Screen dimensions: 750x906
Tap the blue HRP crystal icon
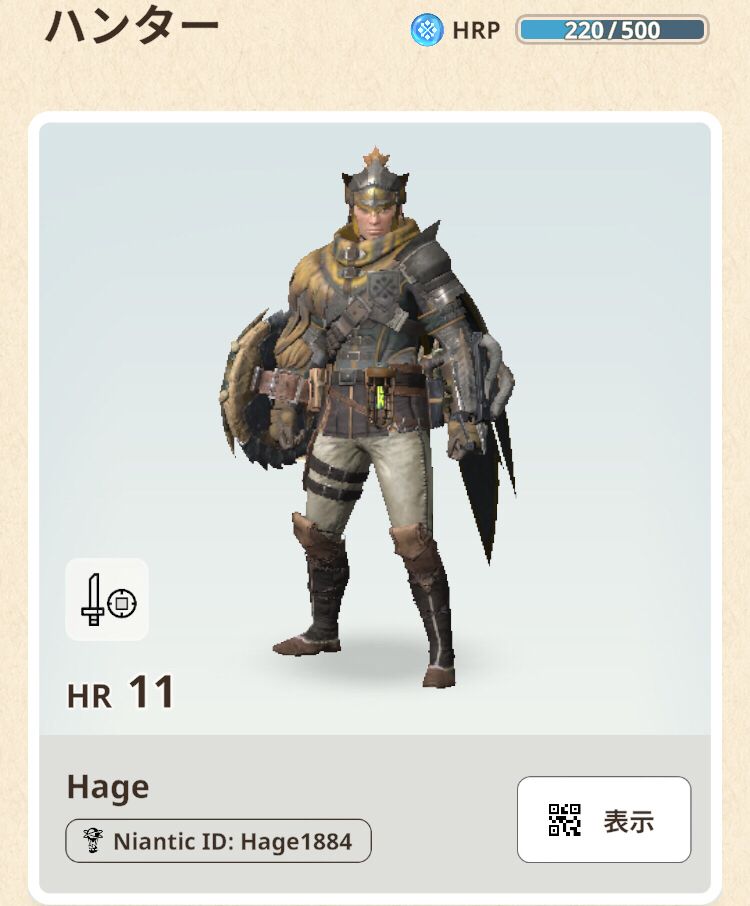tap(427, 30)
